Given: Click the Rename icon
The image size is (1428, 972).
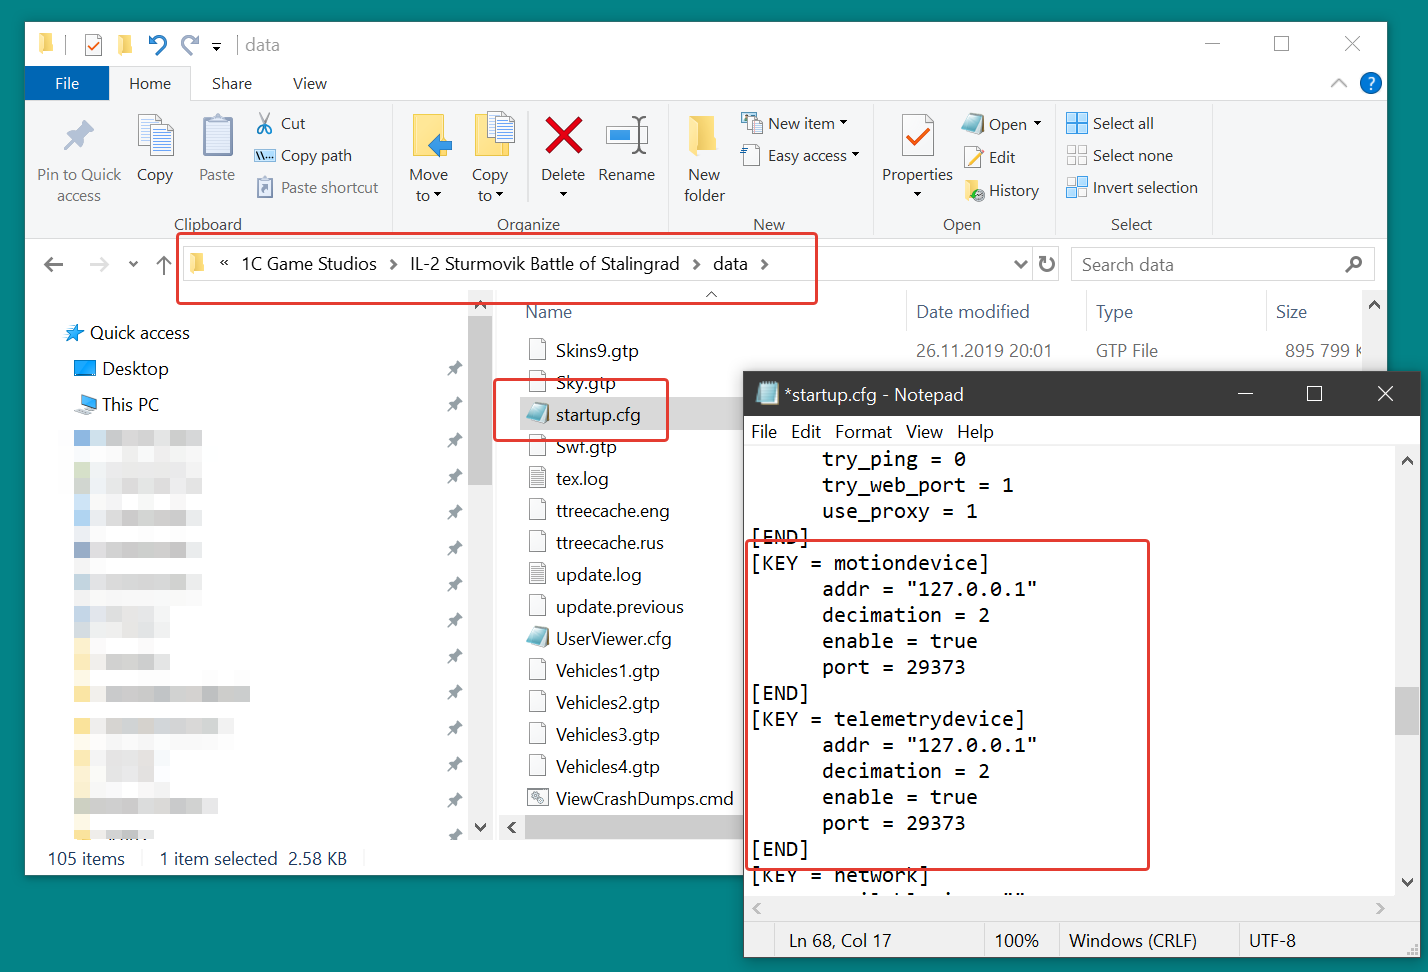Looking at the screenshot, I should point(627,135).
